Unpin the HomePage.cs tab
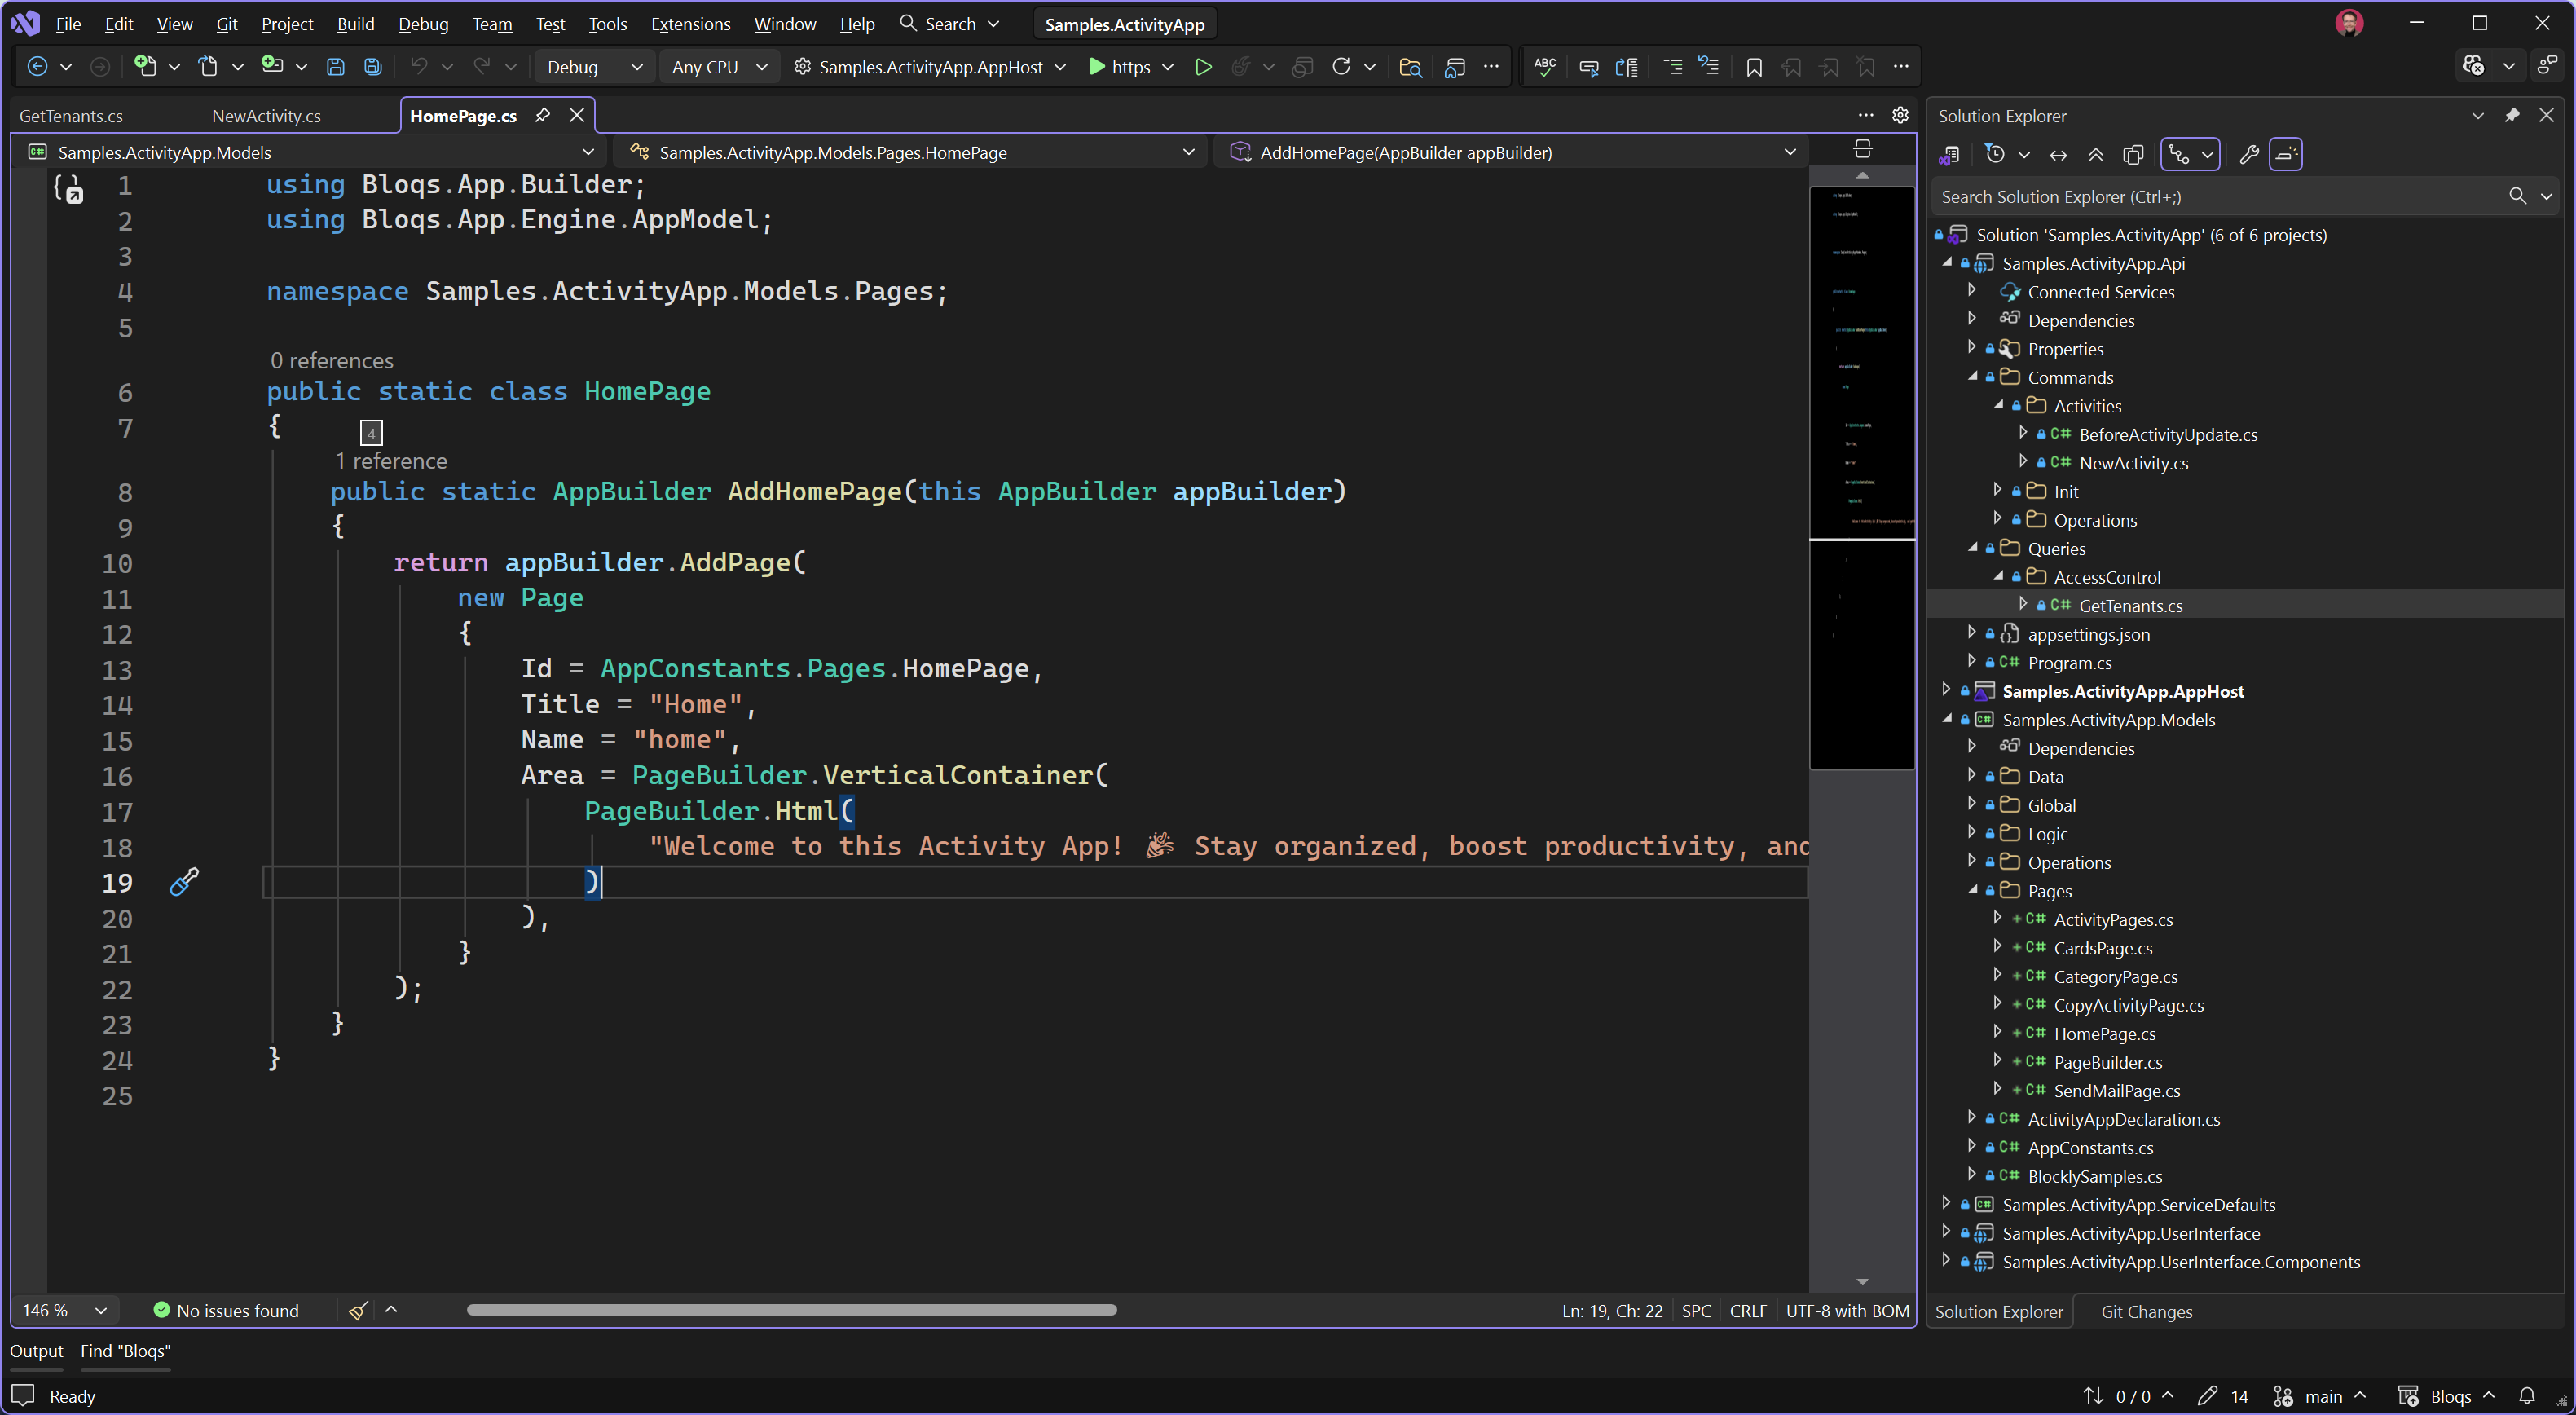The height and width of the screenshot is (1415, 2576). (x=542, y=115)
